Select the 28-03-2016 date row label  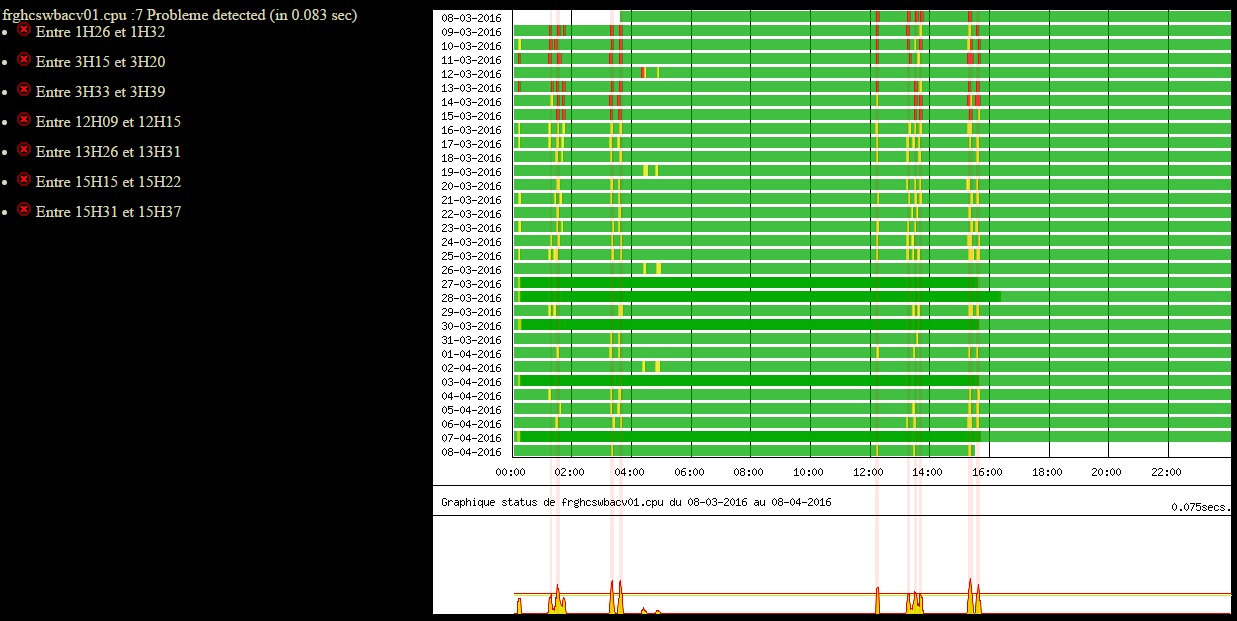click(x=472, y=298)
